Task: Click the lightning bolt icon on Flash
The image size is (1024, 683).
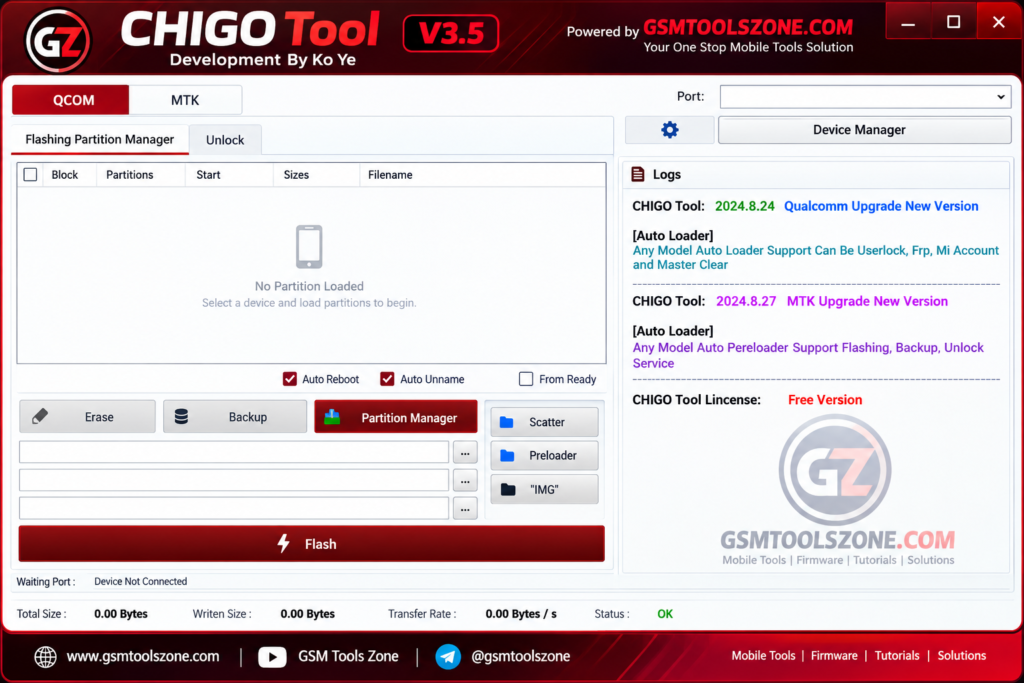Action: (x=283, y=543)
